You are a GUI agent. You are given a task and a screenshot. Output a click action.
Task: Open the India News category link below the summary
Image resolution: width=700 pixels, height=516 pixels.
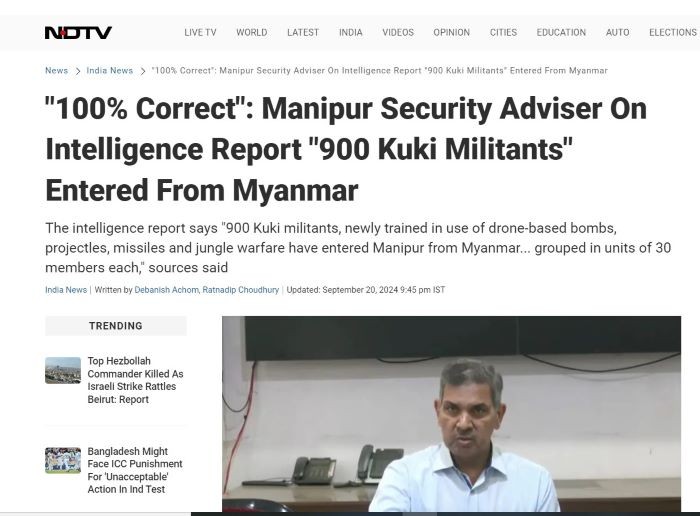pos(66,290)
